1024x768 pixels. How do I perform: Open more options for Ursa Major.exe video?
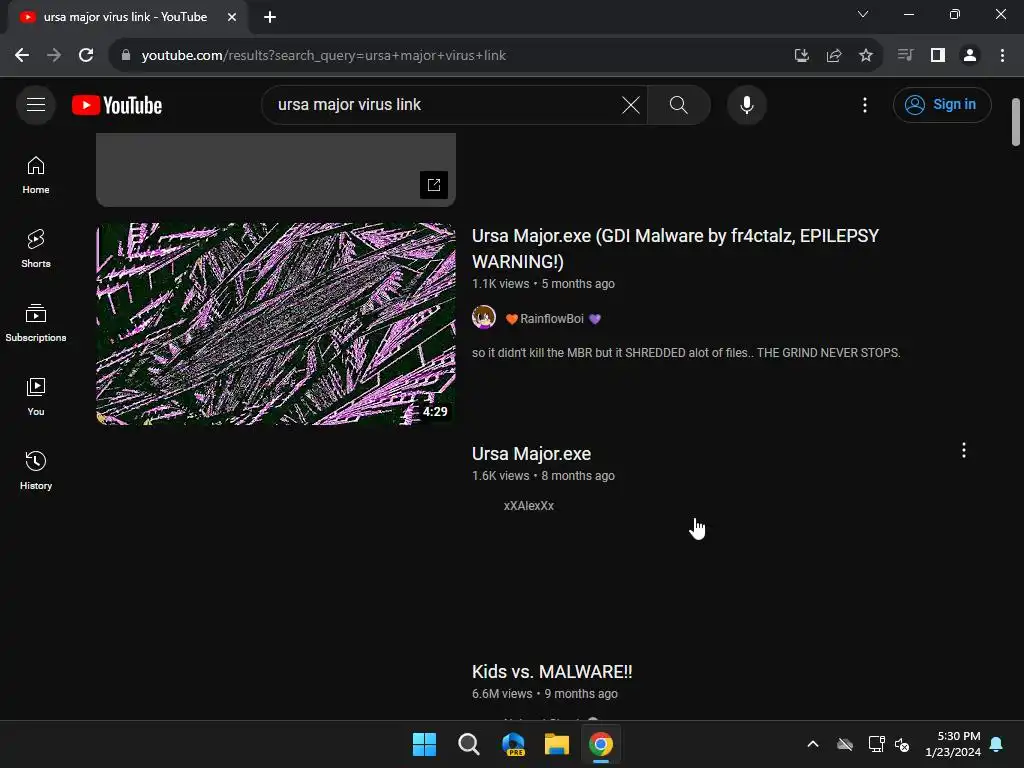point(963,450)
